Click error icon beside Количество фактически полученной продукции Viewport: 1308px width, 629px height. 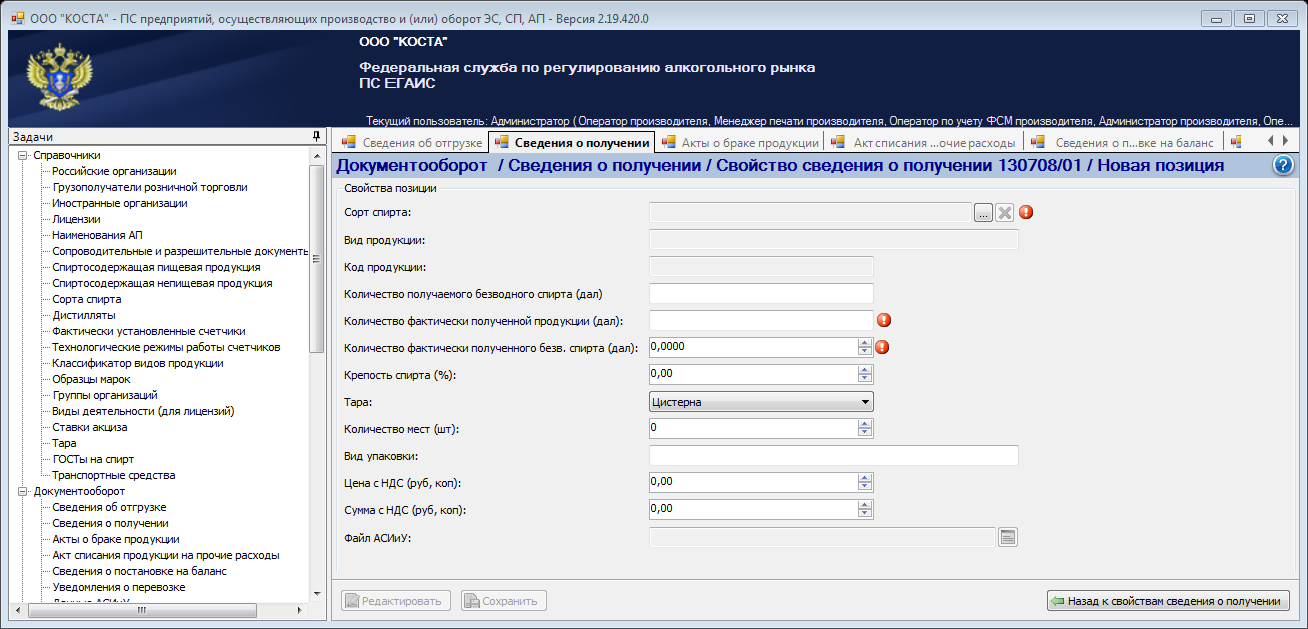click(x=884, y=320)
